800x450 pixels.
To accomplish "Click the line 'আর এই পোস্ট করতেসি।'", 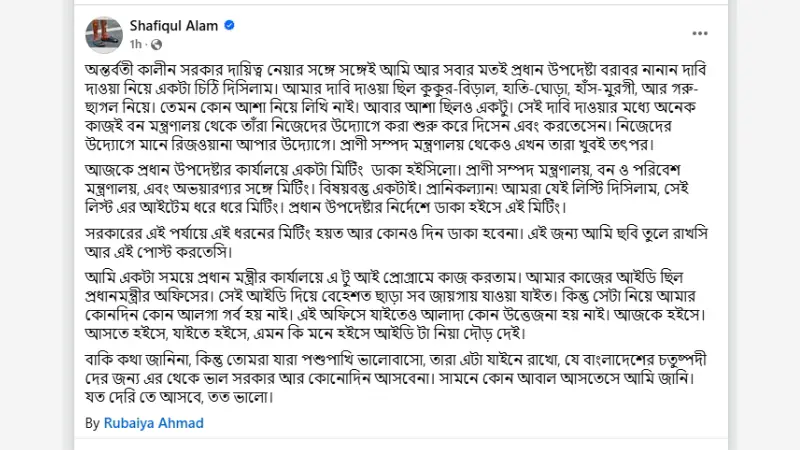I will [159, 252].
